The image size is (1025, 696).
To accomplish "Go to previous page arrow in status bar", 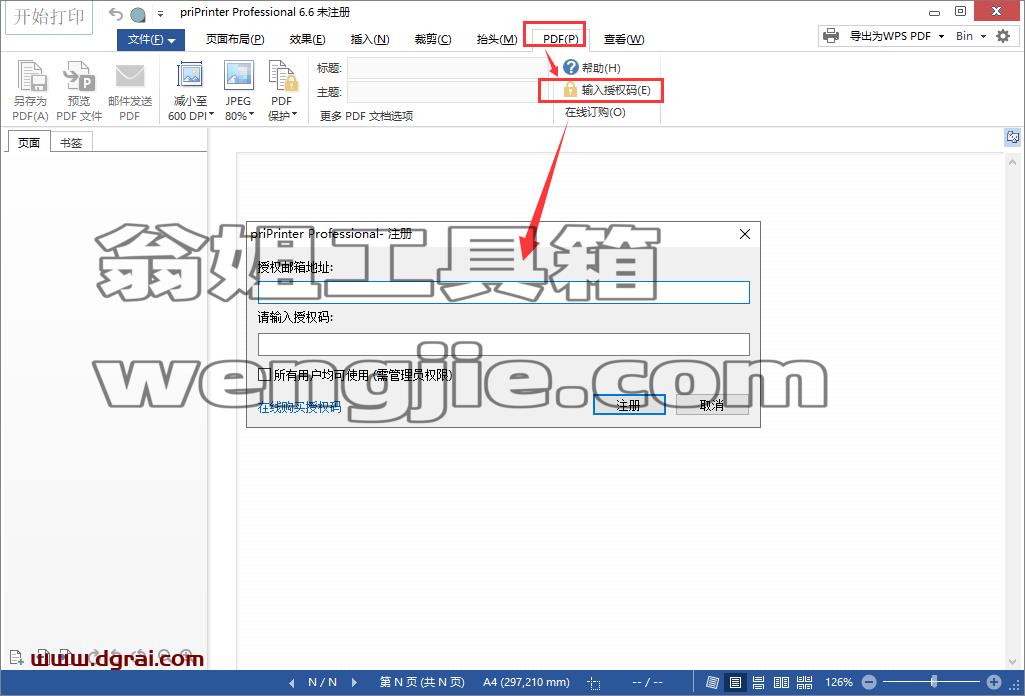I will pos(292,682).
